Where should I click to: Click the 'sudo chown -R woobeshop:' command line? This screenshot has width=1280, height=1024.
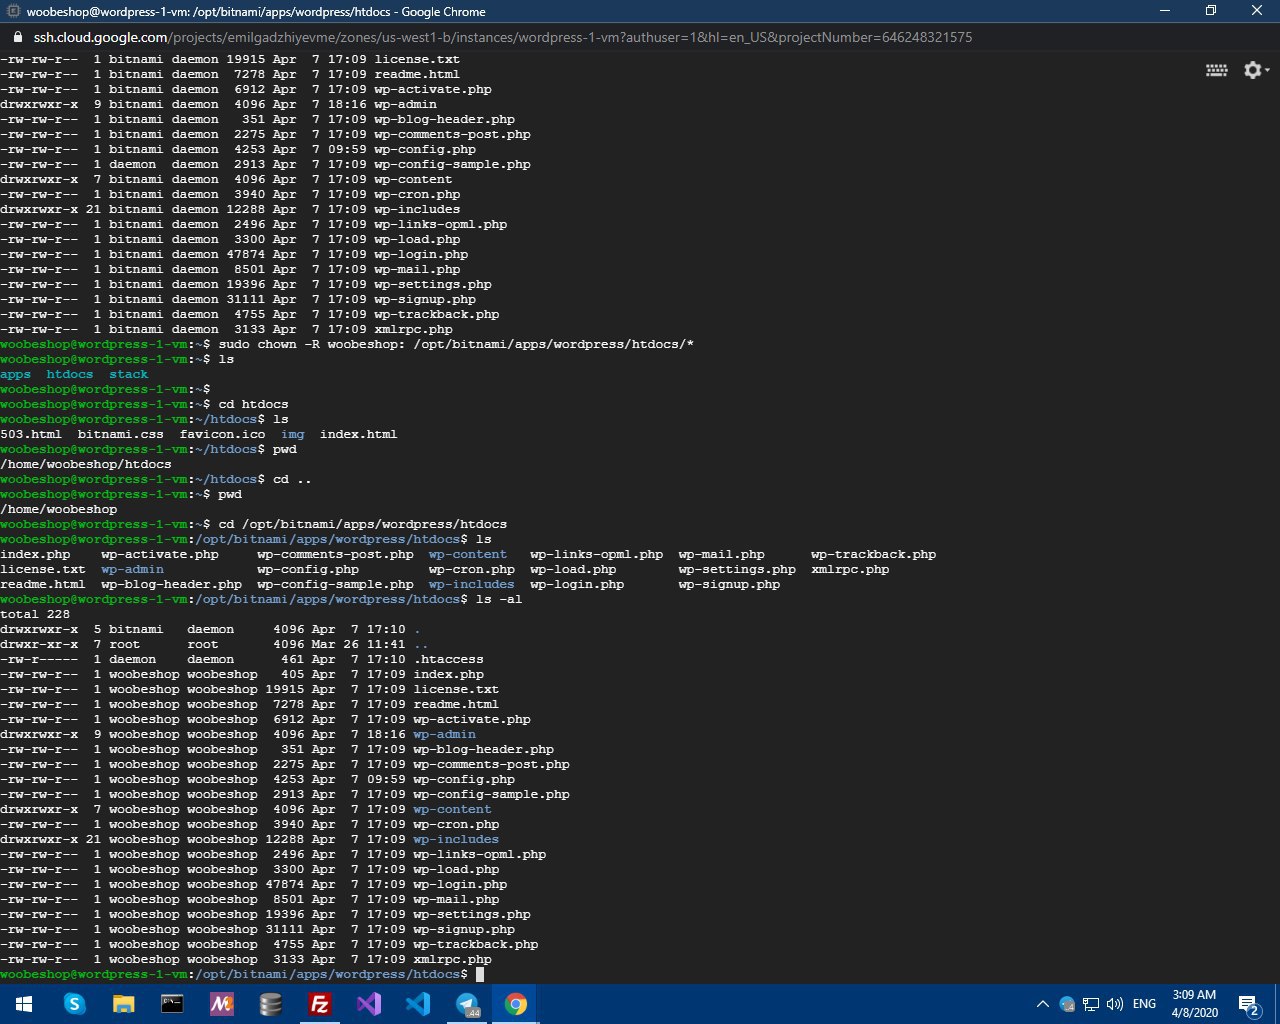click(x=455, y=344)
